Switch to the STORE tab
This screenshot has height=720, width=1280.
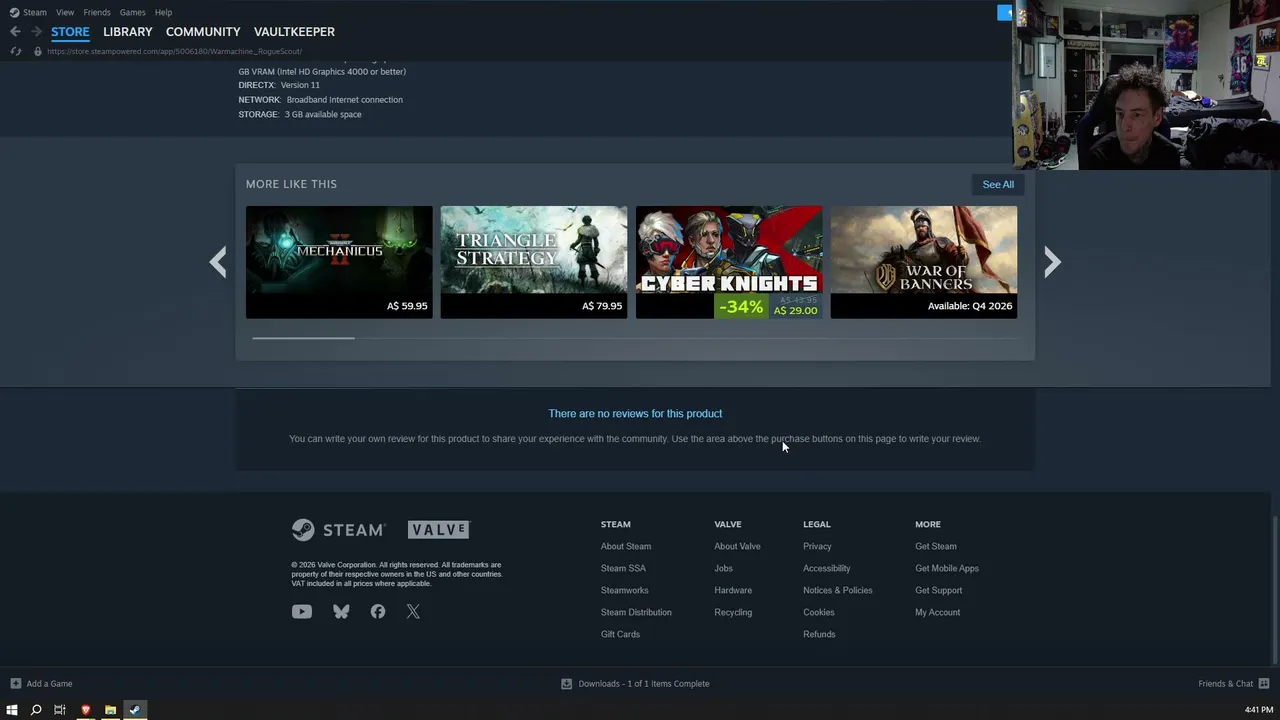click(x=70, y=32)
